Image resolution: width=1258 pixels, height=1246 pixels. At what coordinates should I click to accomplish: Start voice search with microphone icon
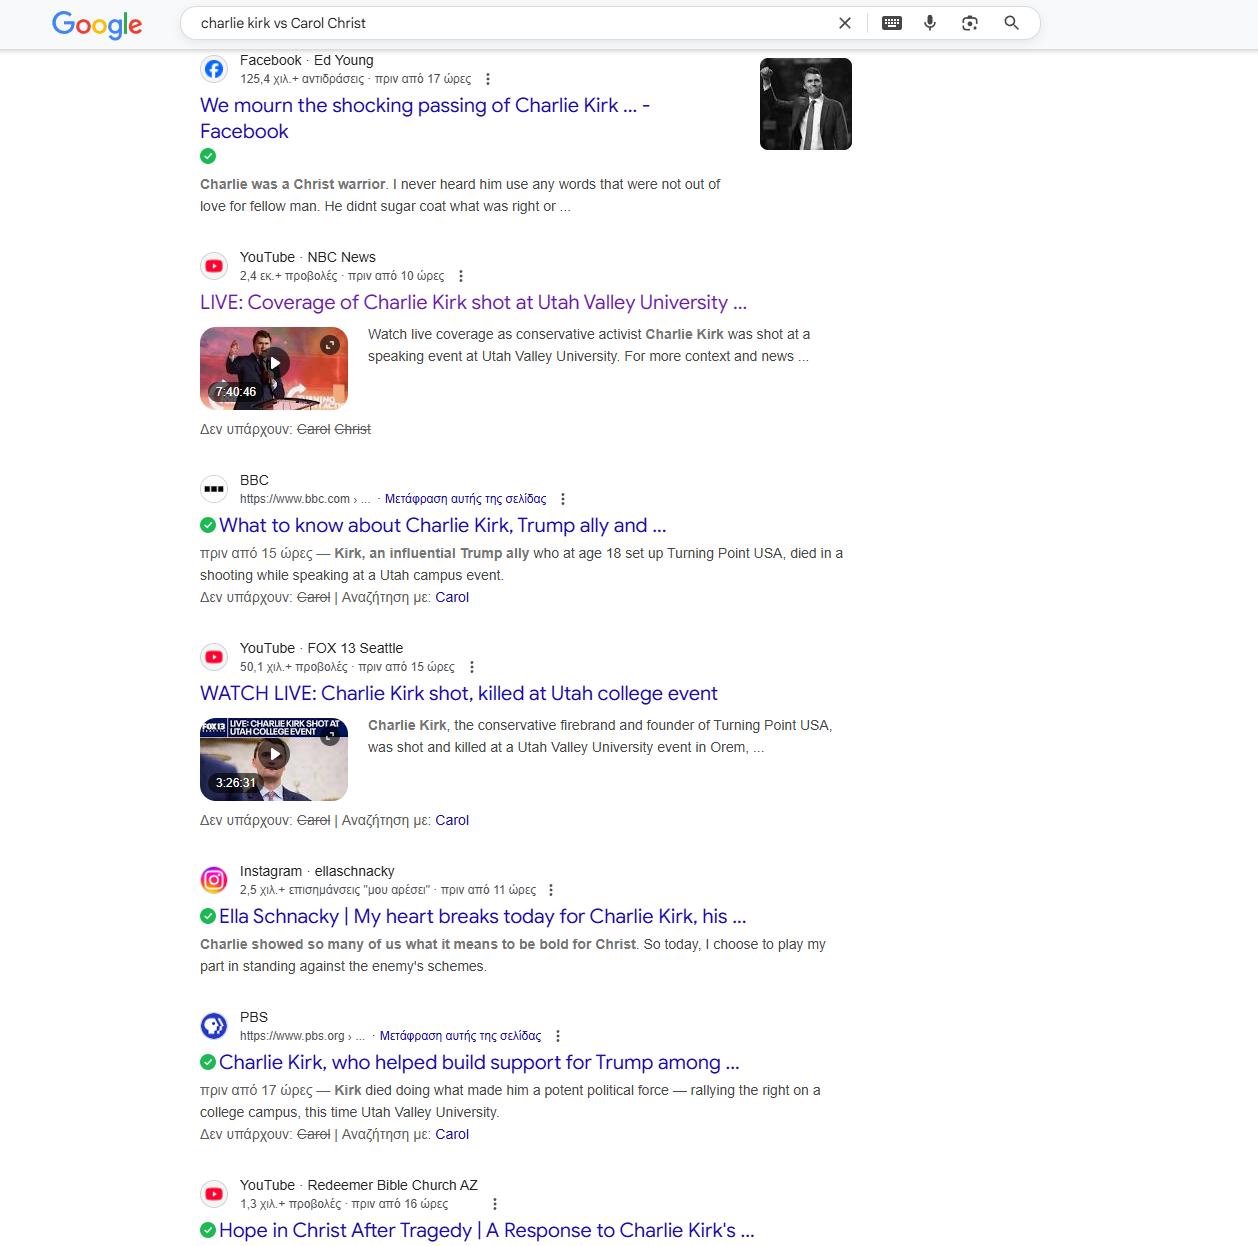[x=930, y=23]
